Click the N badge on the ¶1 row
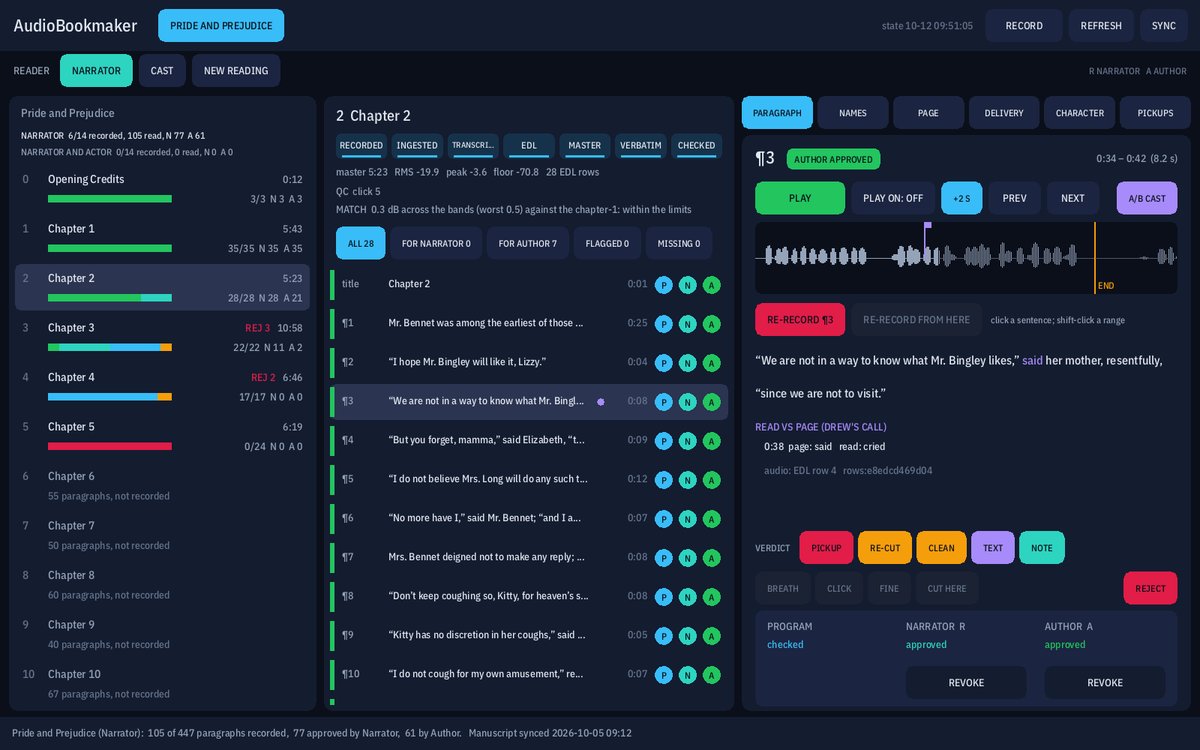Image resolution: width=1200 pixels, height=750 pixels. 687,323
